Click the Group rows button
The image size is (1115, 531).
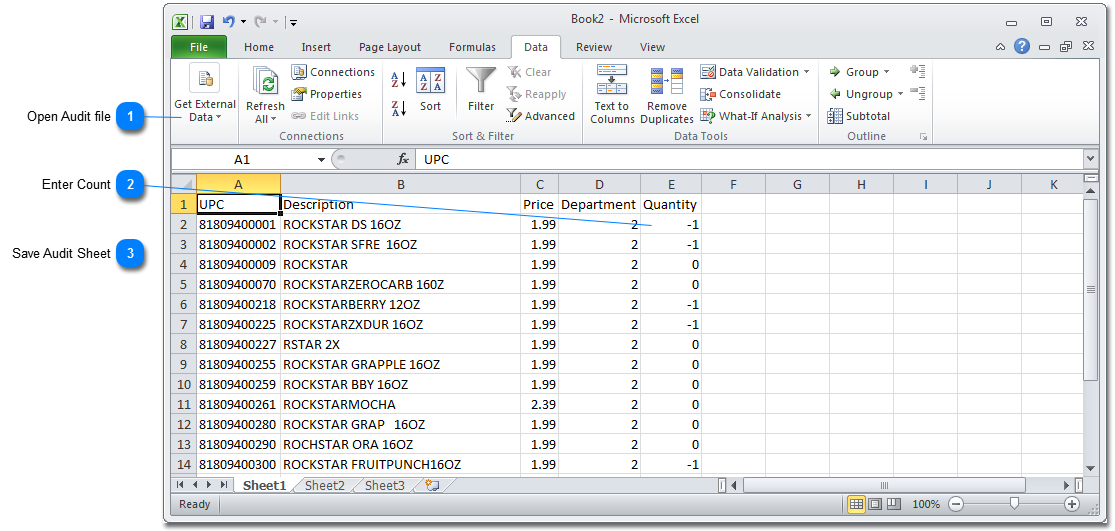click(x=854, y=72)
